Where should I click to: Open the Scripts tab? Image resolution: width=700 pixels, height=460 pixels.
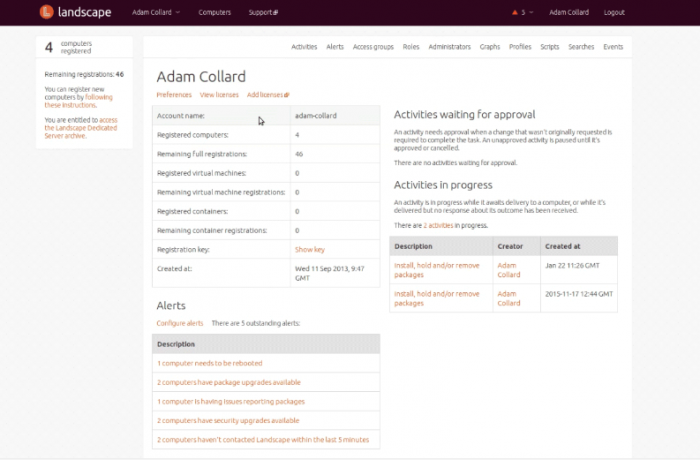tap(550, 47)
